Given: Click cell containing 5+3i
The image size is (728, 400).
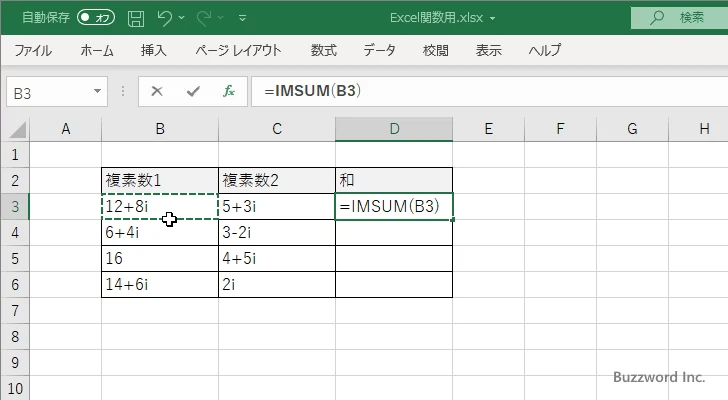Looking at the screenshot, I should 277,206.
